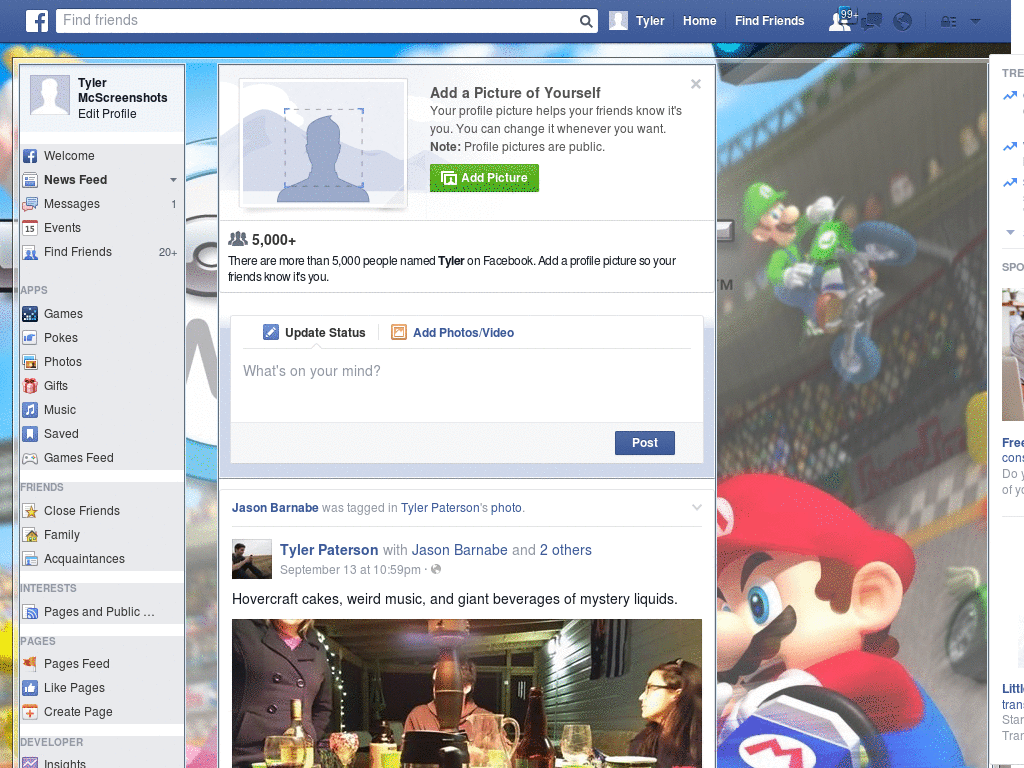Click the sidebar profile picture thumbnail

[x=50, y=95]
